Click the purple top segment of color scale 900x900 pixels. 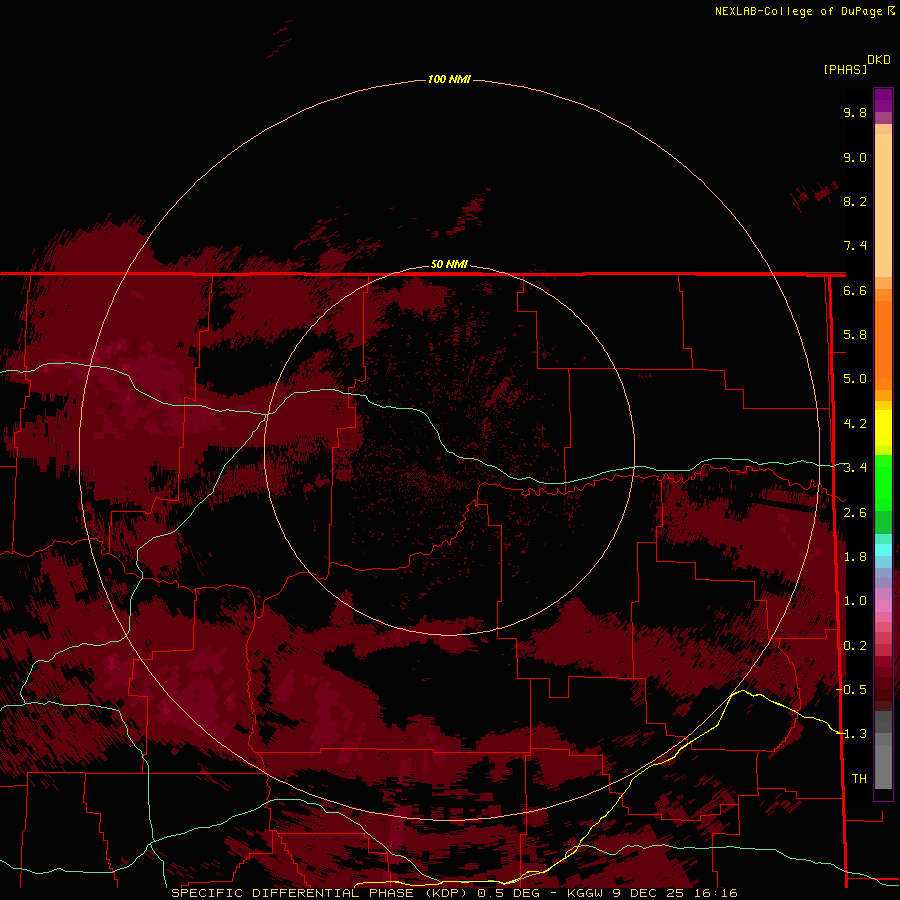[883, 100]
